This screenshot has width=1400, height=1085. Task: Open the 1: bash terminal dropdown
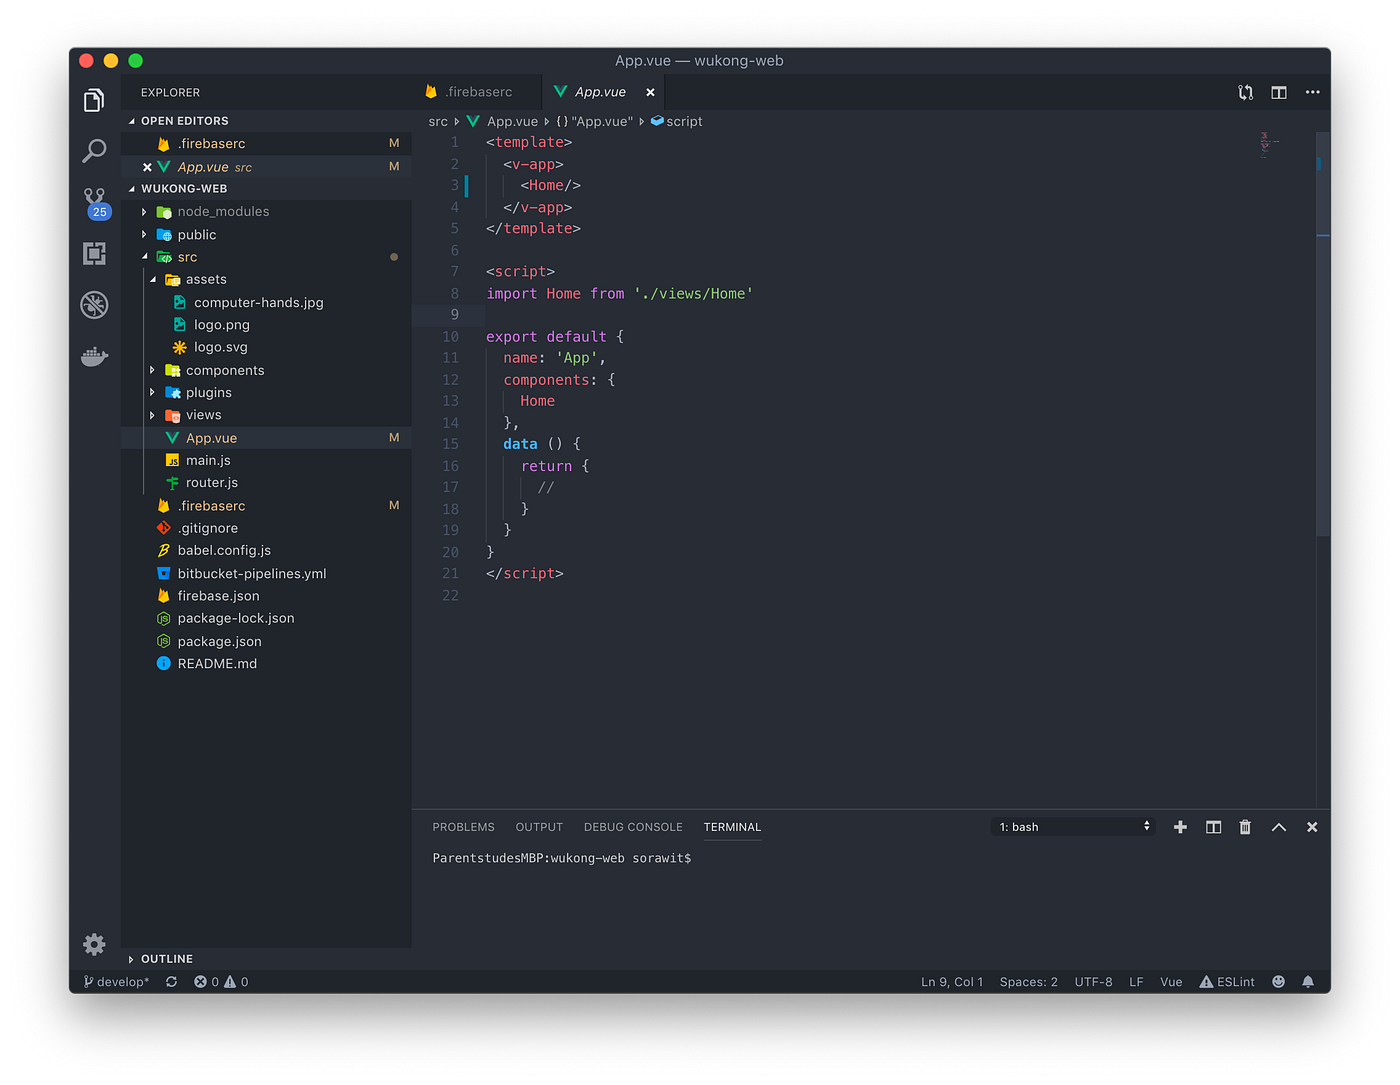point(1072,827)
